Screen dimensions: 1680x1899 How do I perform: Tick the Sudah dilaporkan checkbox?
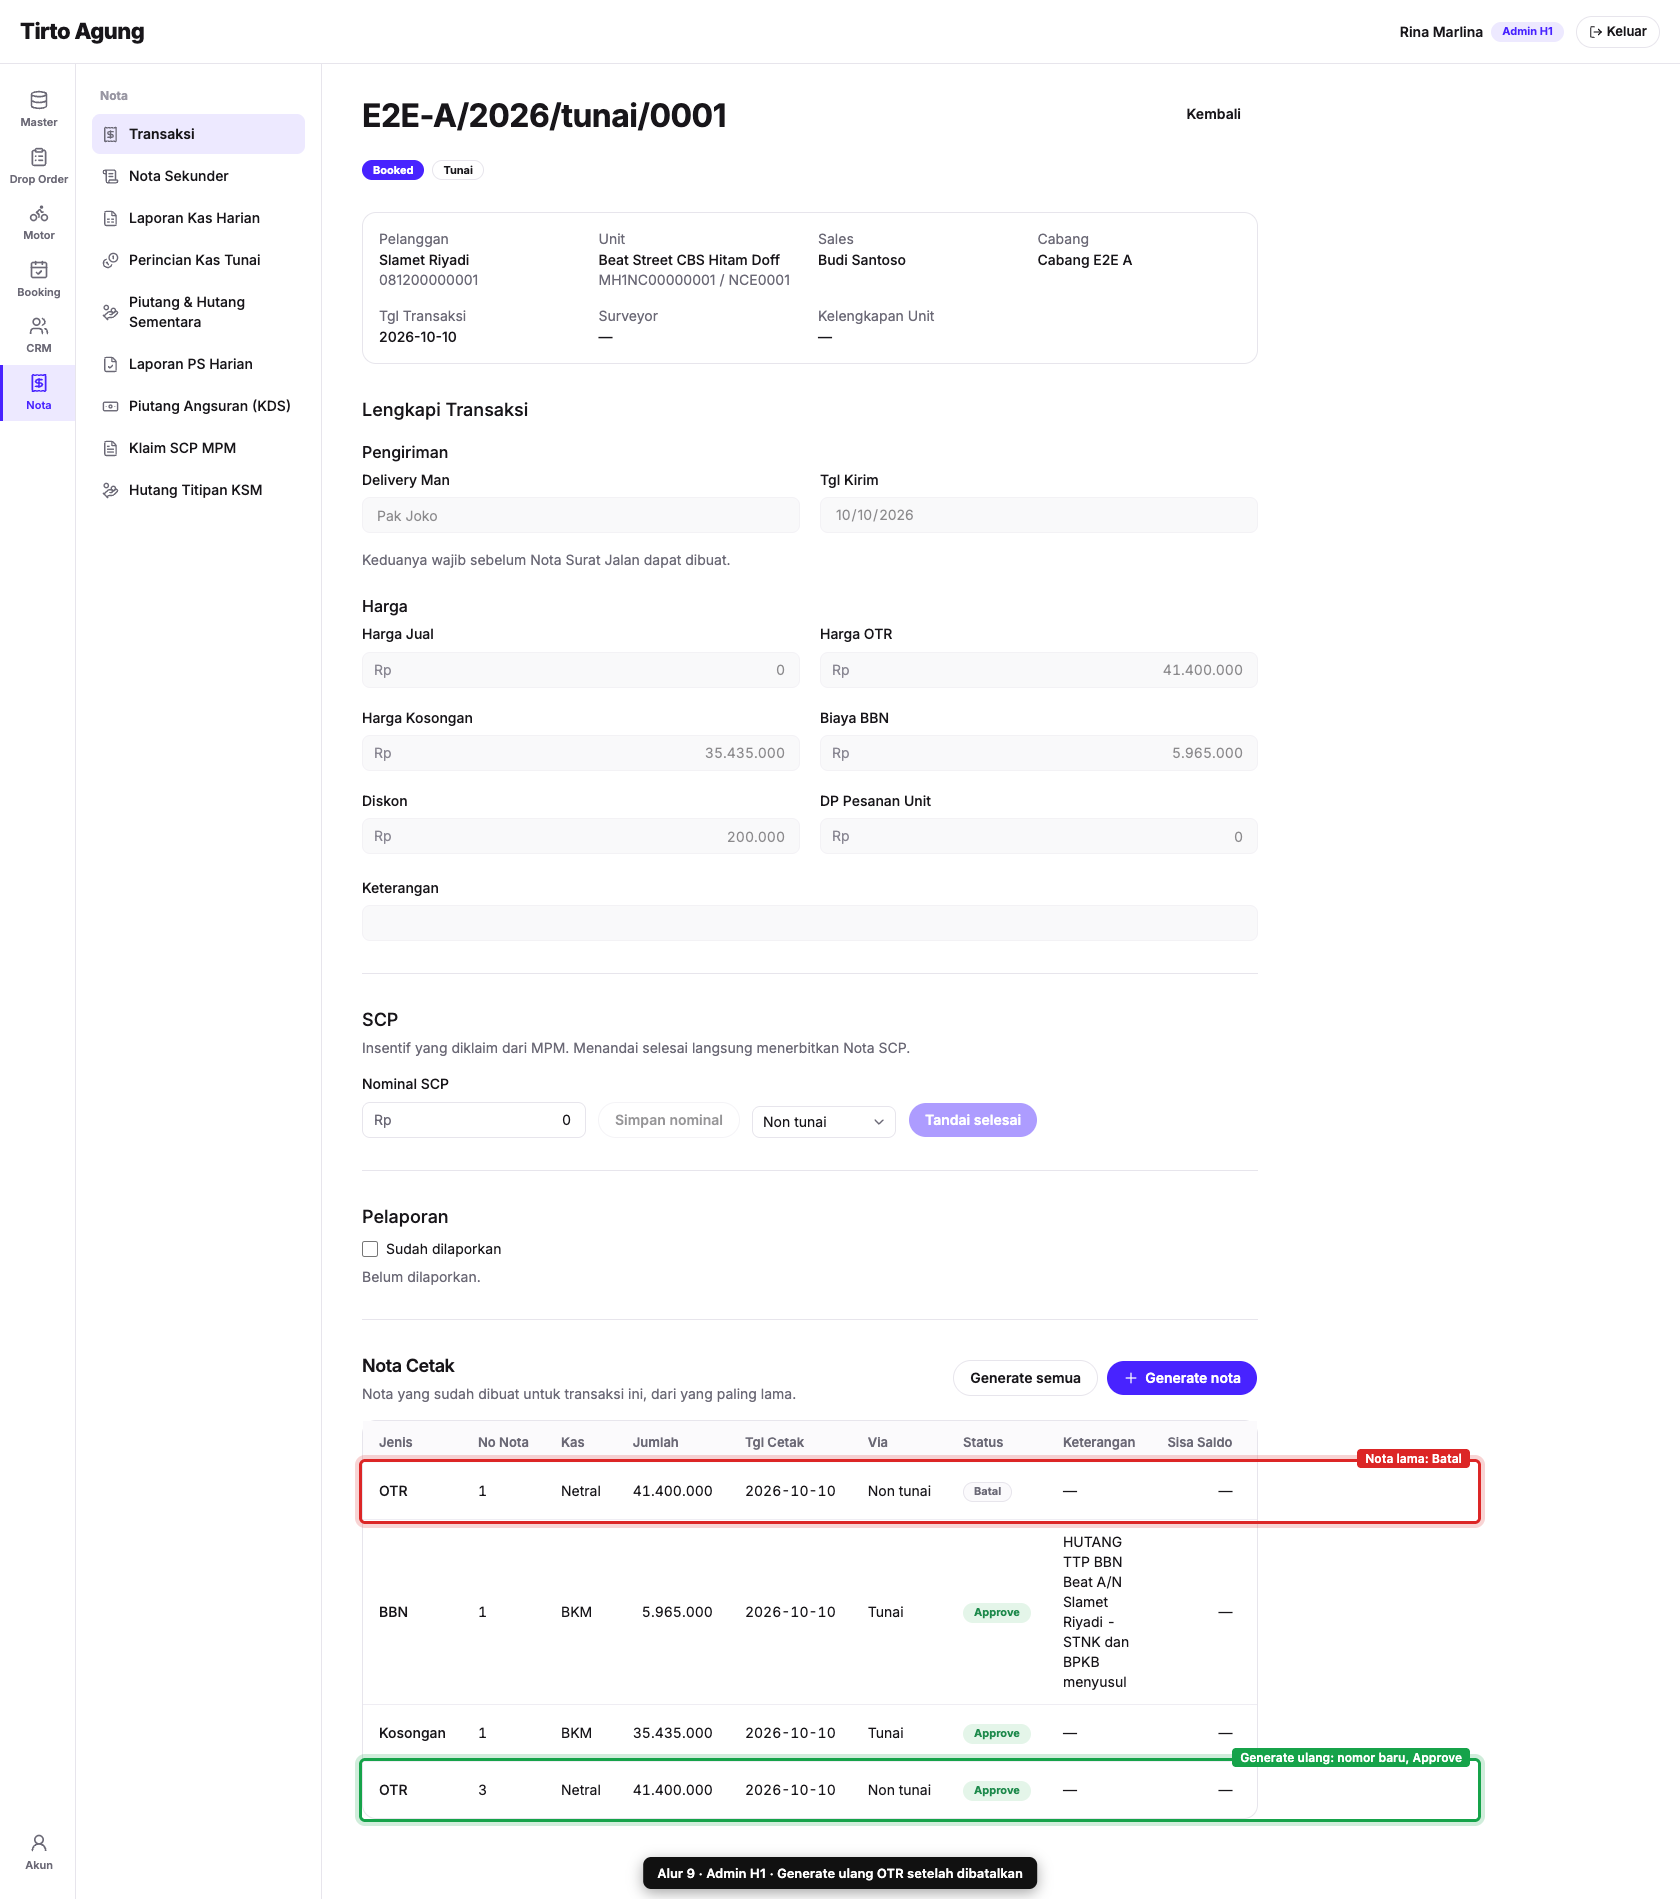click(370, 1249)
